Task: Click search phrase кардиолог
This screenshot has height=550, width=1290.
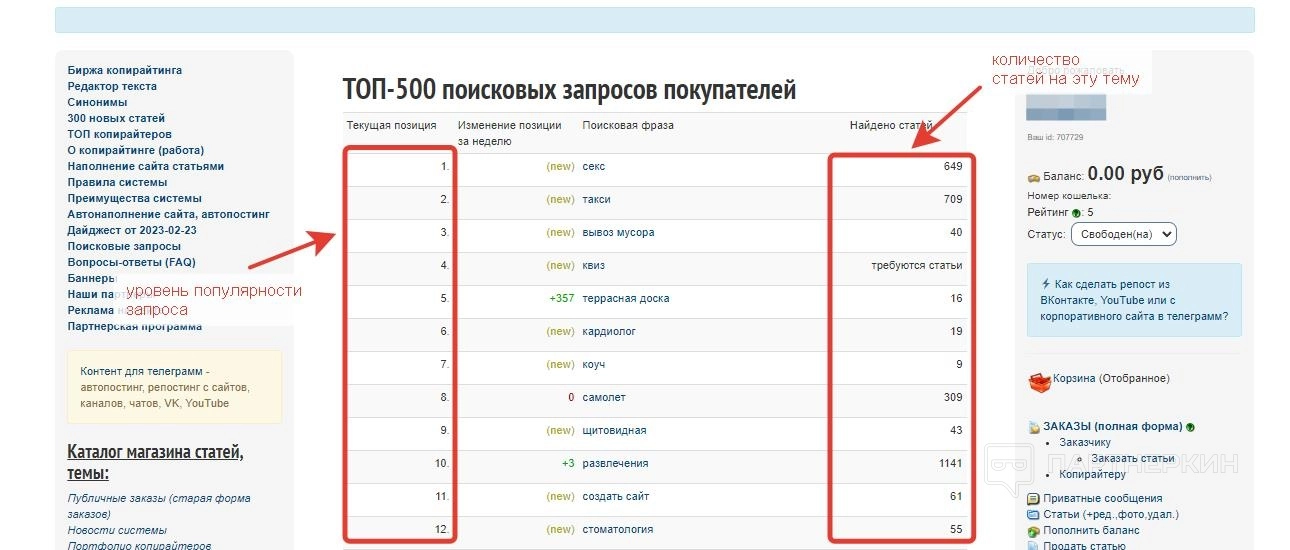Action: [x=609, y=332]
